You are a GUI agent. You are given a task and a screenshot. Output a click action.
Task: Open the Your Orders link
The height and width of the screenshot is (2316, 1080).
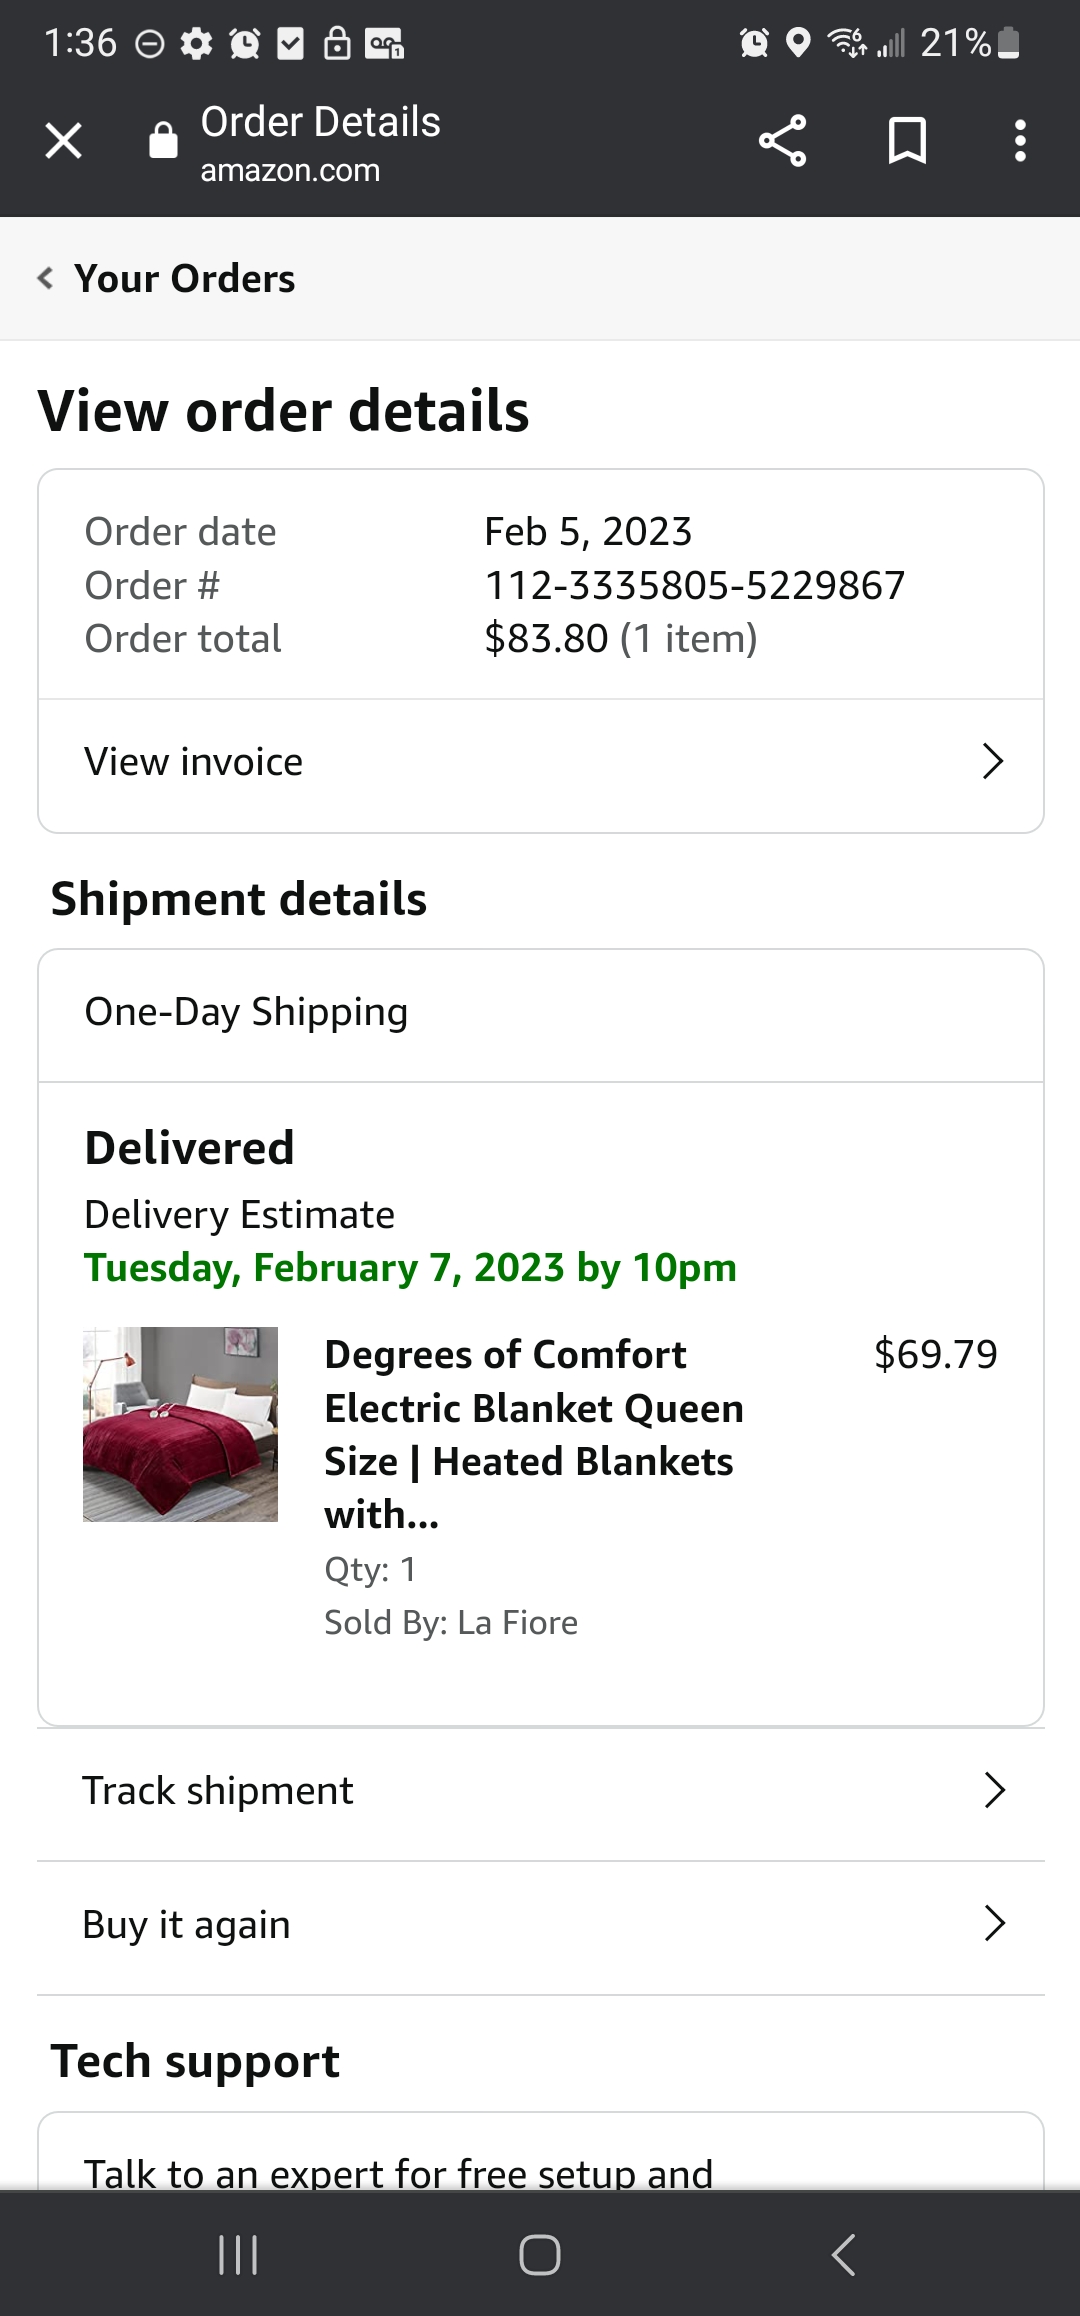pos(184,278)
